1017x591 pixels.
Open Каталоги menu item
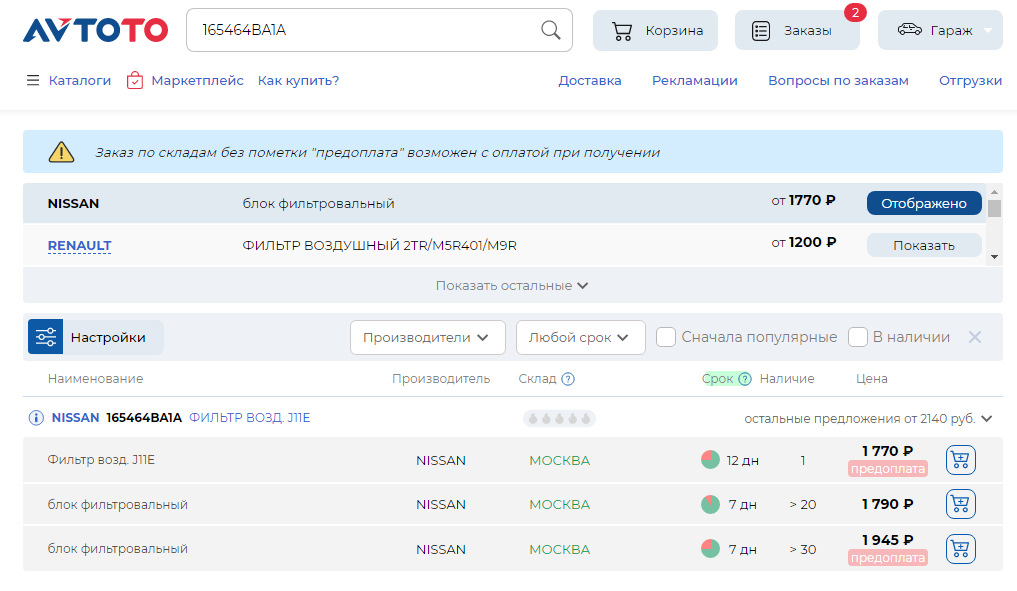[x=80, y=80]
